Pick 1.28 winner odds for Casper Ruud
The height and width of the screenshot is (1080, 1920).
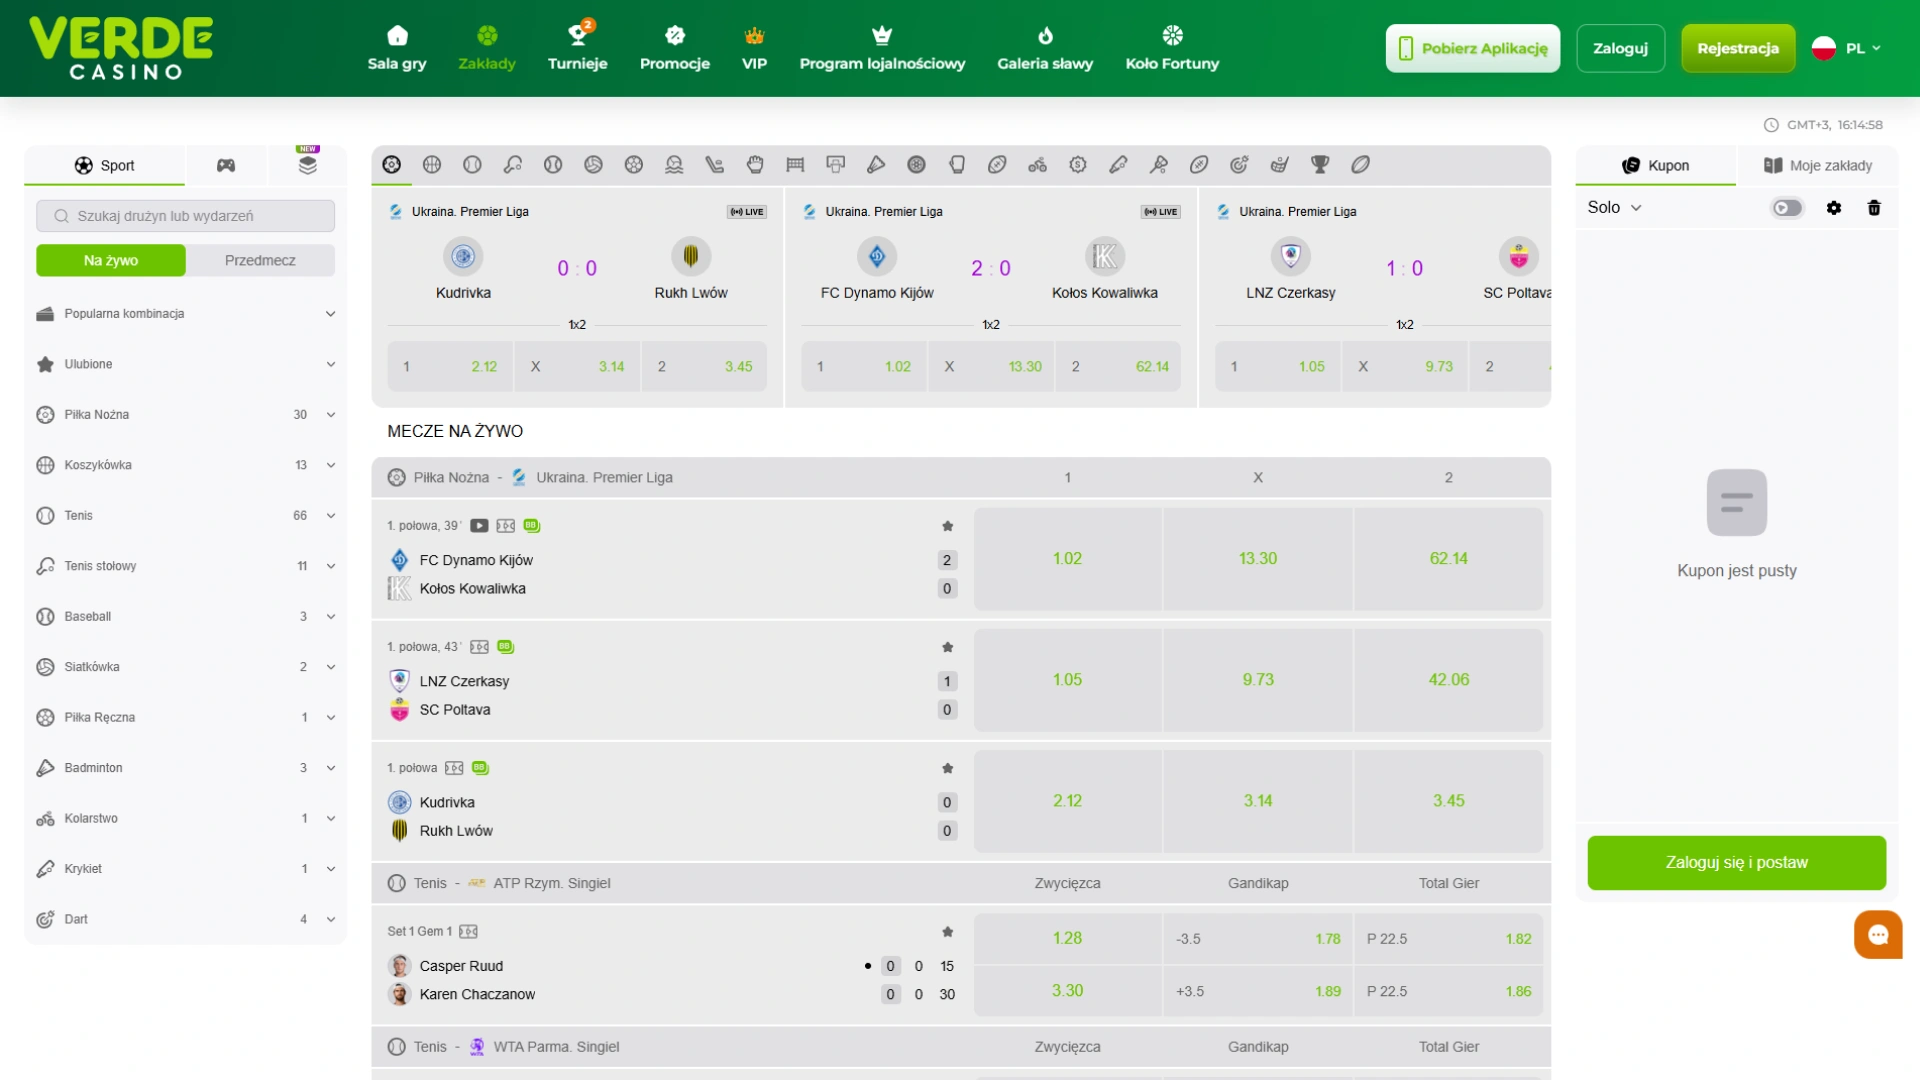(1067, 938)
